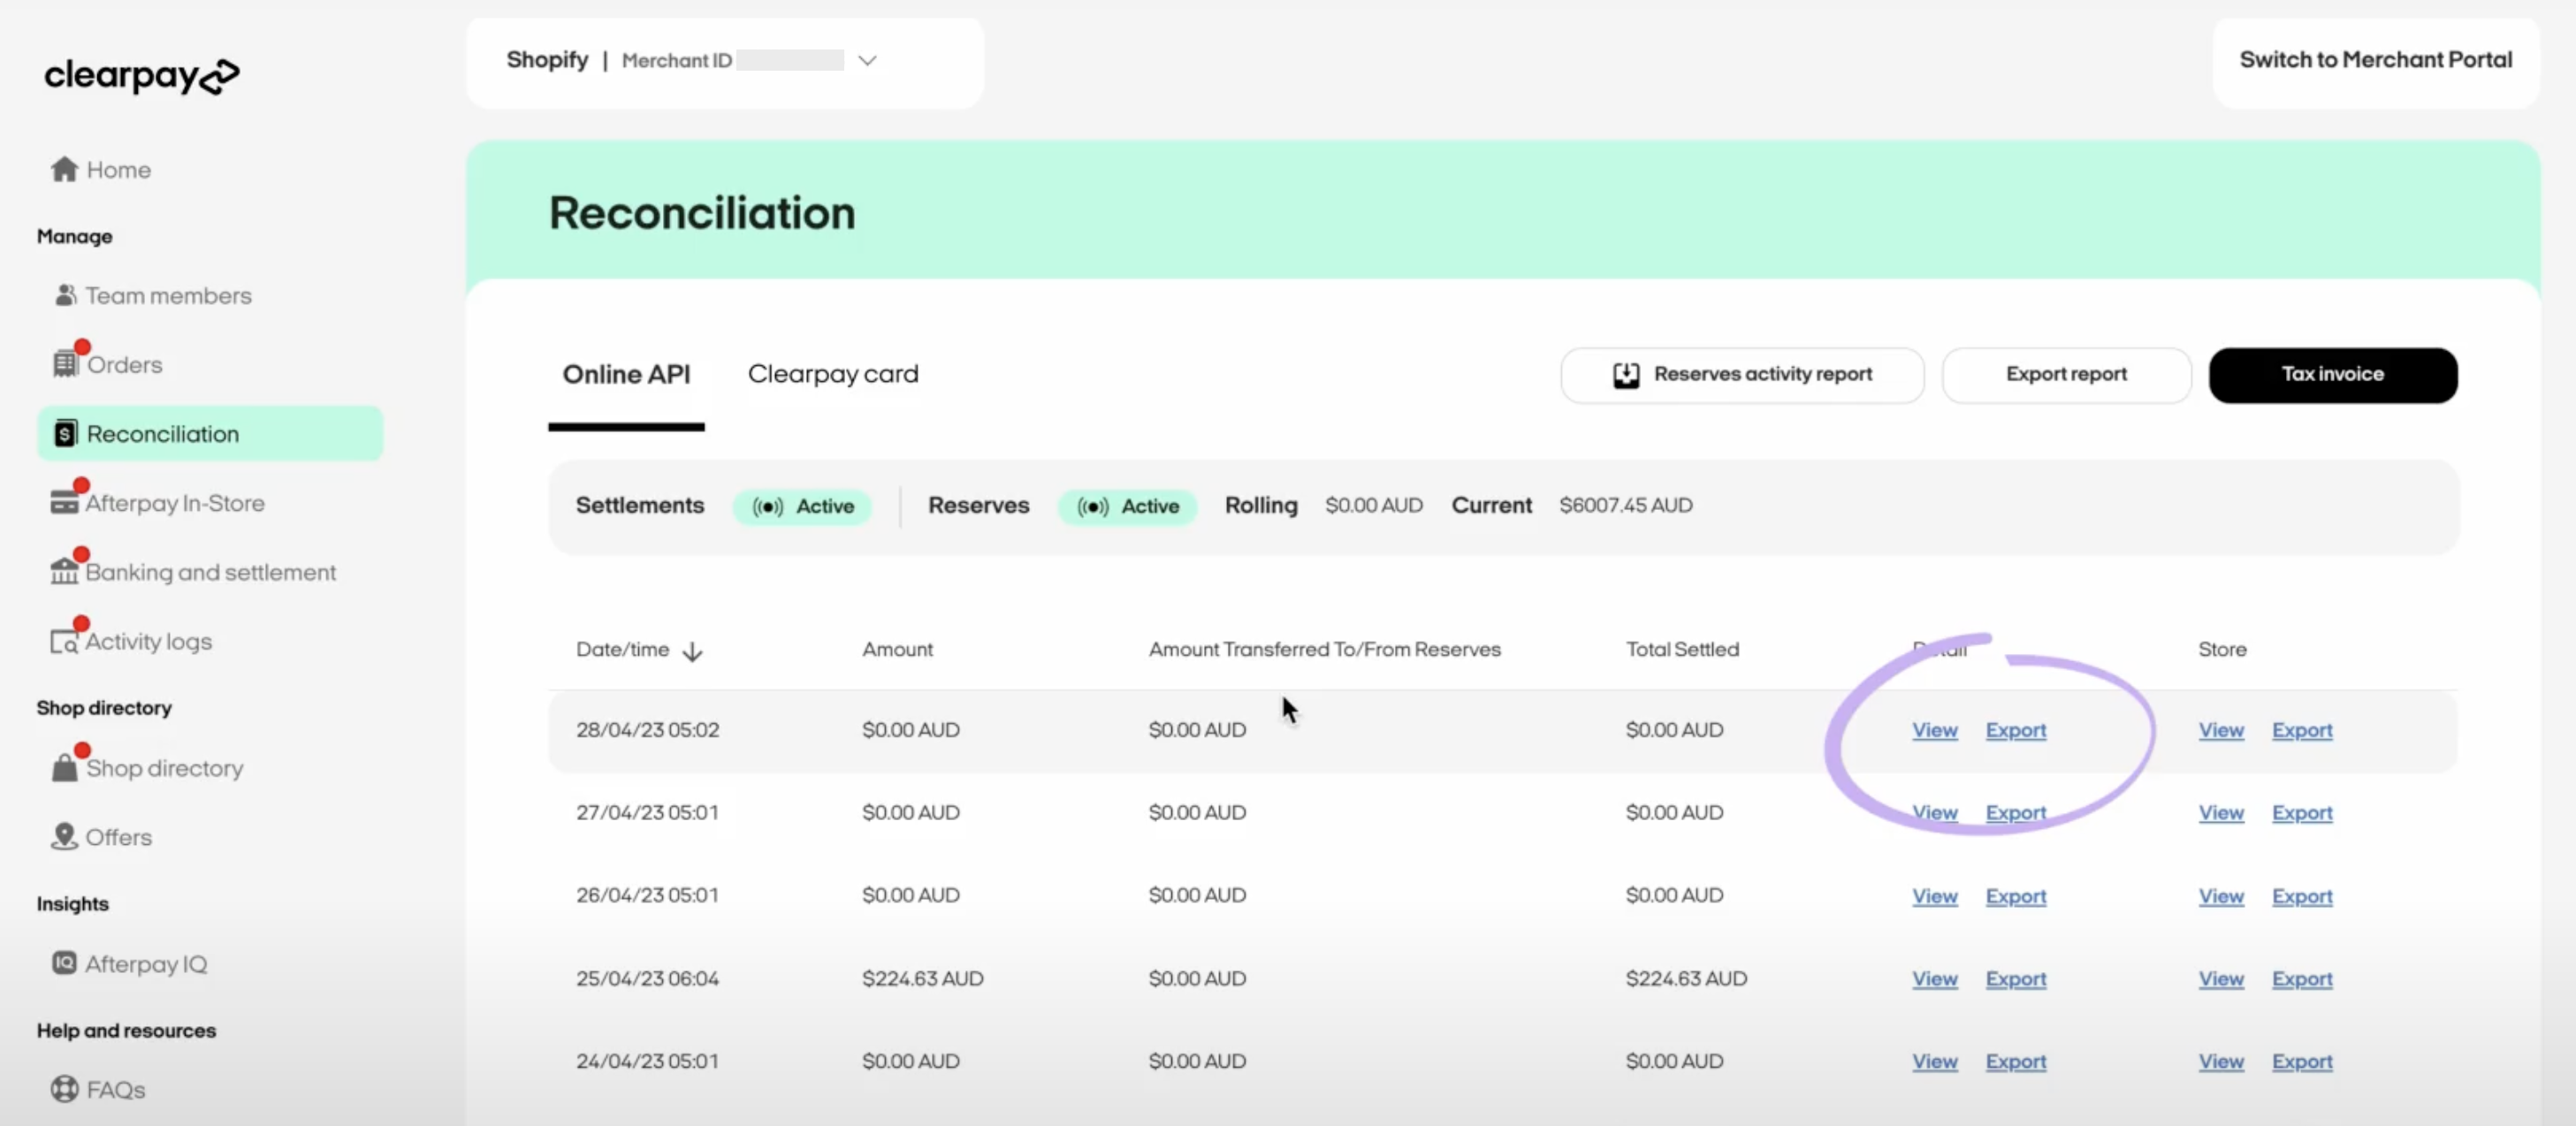Viewport: 2576px width, 1126px height.
Task: Open the View link for the 25/04/23 settlement
Action: (1934, 979)
